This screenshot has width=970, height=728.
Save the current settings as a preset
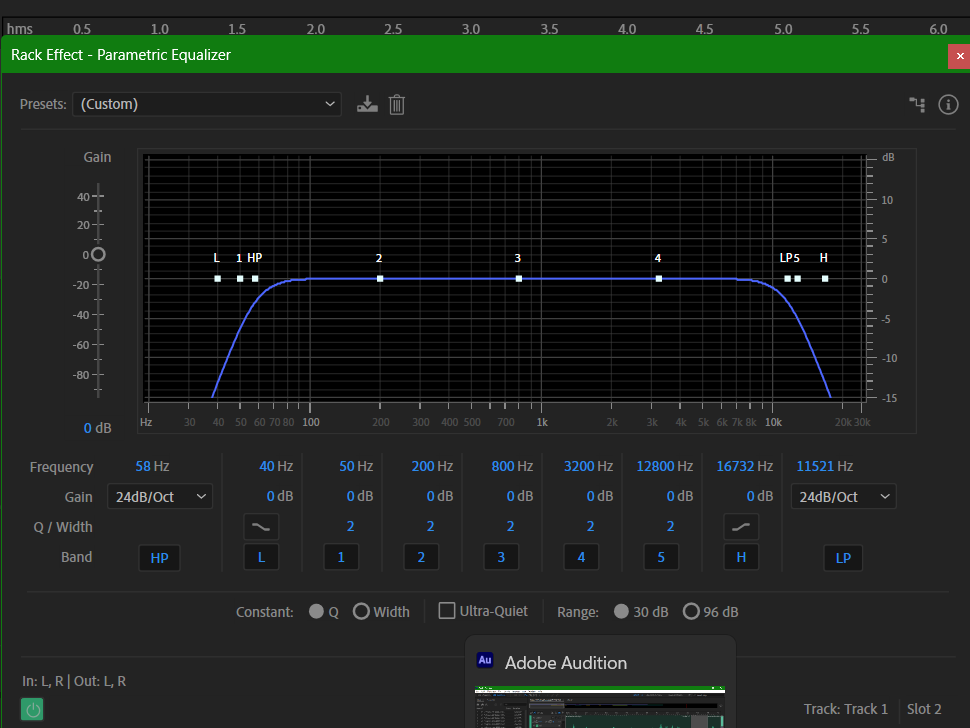368,104
